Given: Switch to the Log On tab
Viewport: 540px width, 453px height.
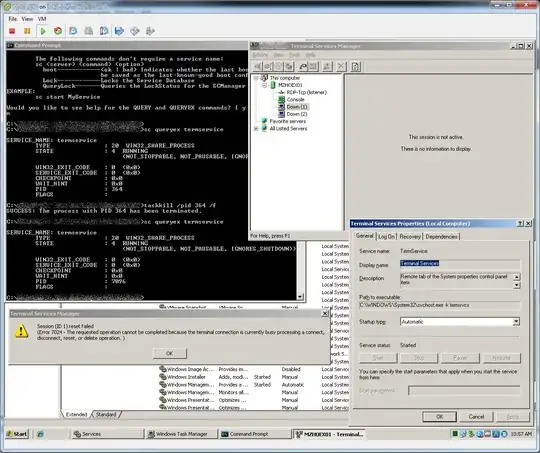Looking at the screenshot, I should pyautogui.click(x=386, y=237).
